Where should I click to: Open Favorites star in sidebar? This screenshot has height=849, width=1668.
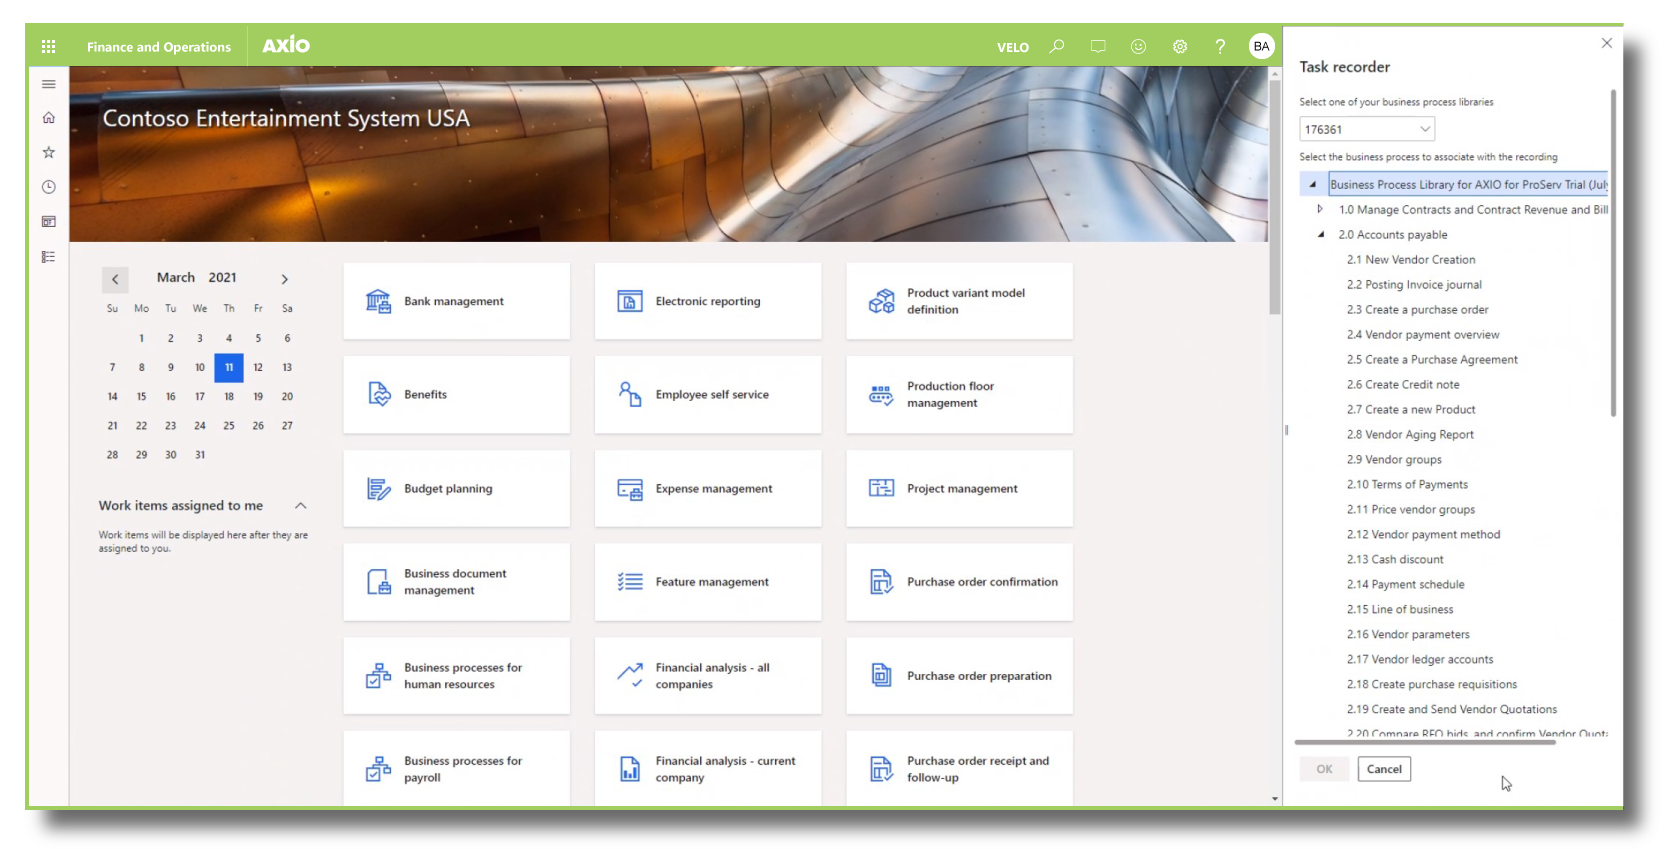[x=48, y=152]
